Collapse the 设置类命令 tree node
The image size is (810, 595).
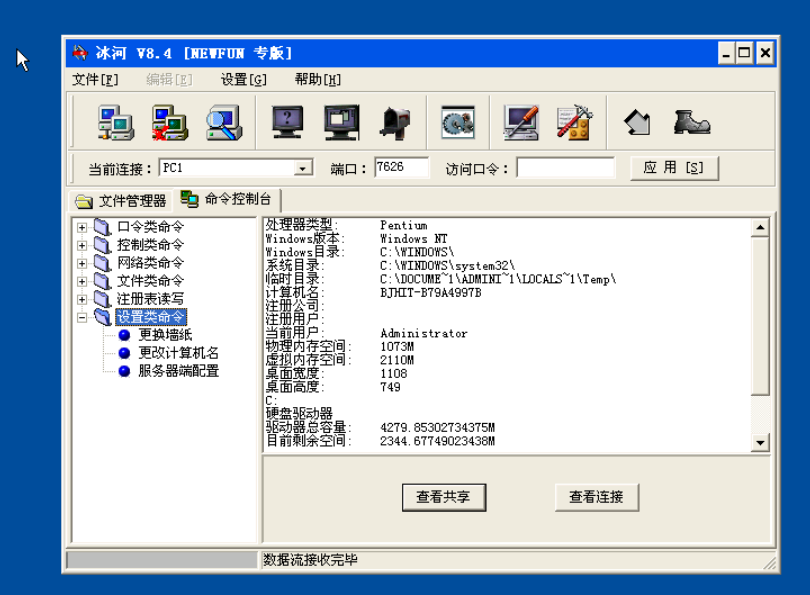point(82,318)
